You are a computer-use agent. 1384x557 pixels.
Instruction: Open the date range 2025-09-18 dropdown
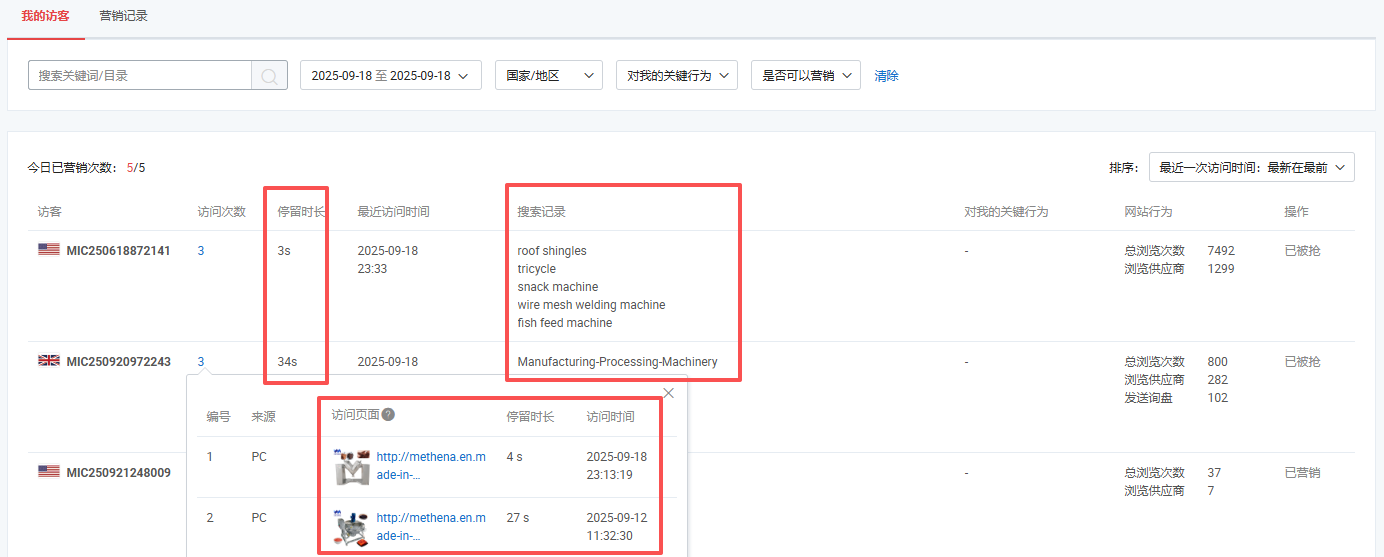pyautogui.click(x=390, y=76)
